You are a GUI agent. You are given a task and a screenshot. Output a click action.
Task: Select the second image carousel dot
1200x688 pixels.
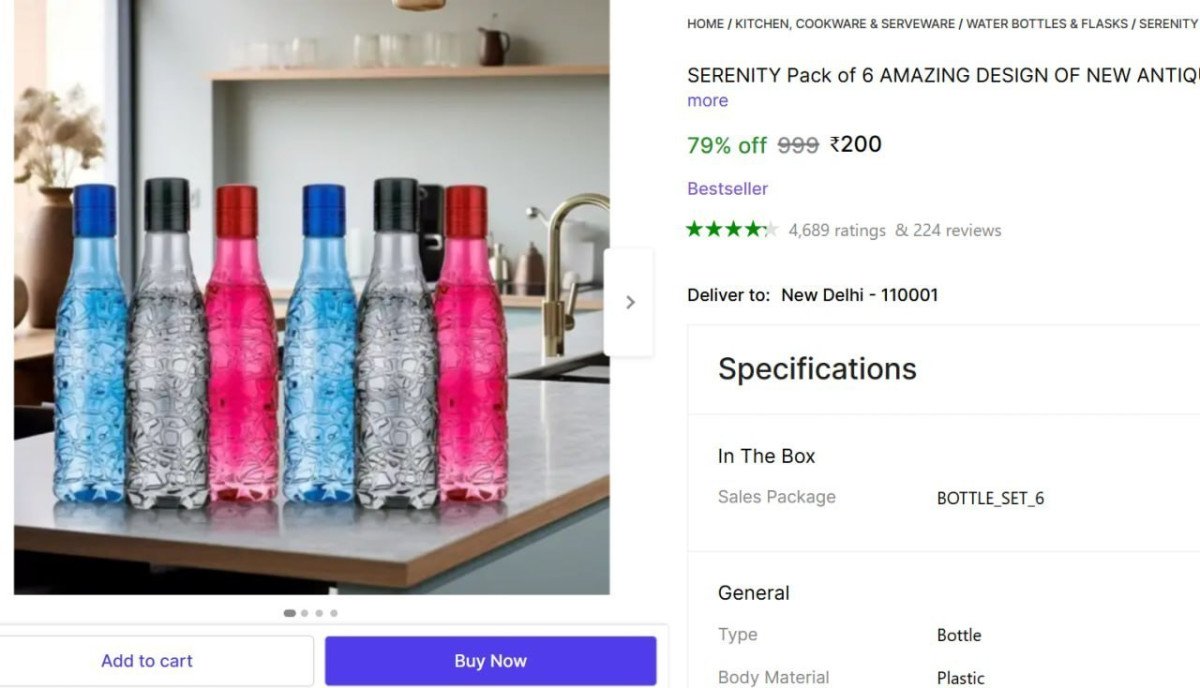[x=305, y=613]
